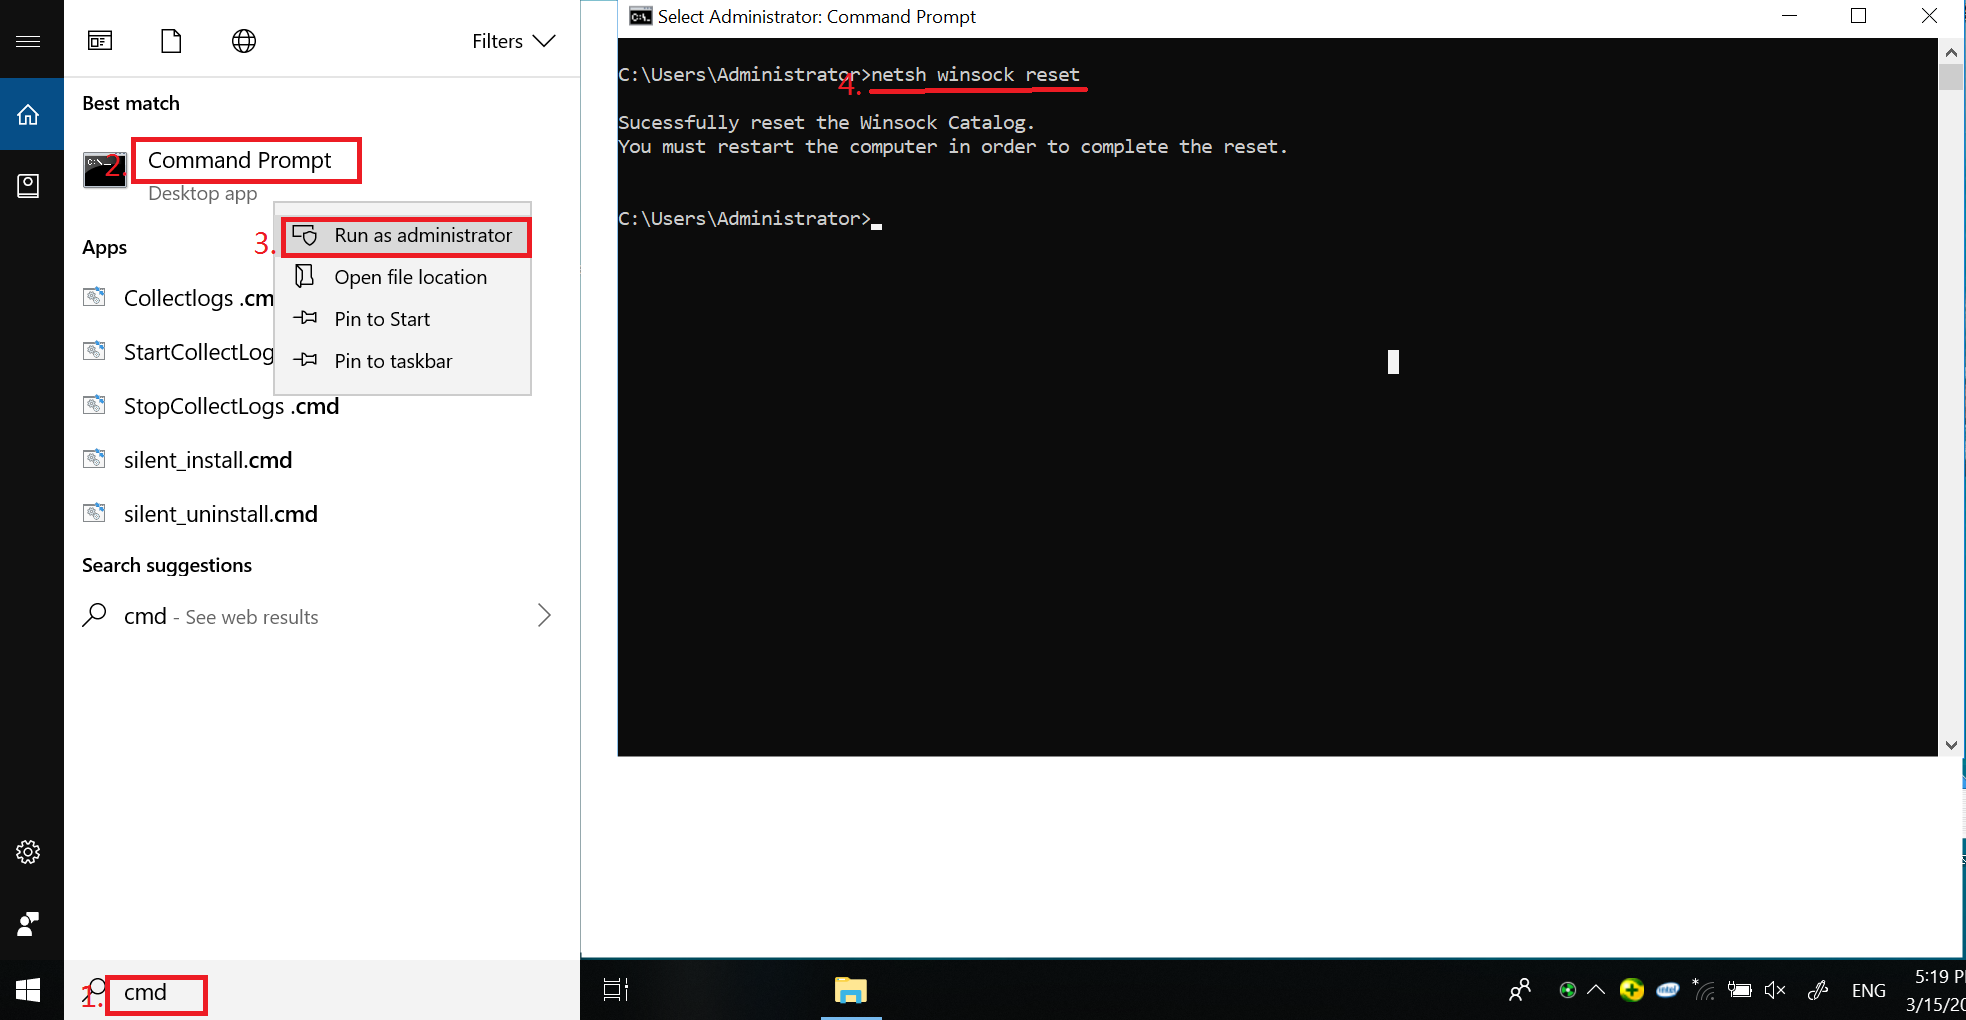
Task: Open the user account icon above Start
Action: [27, 923]
